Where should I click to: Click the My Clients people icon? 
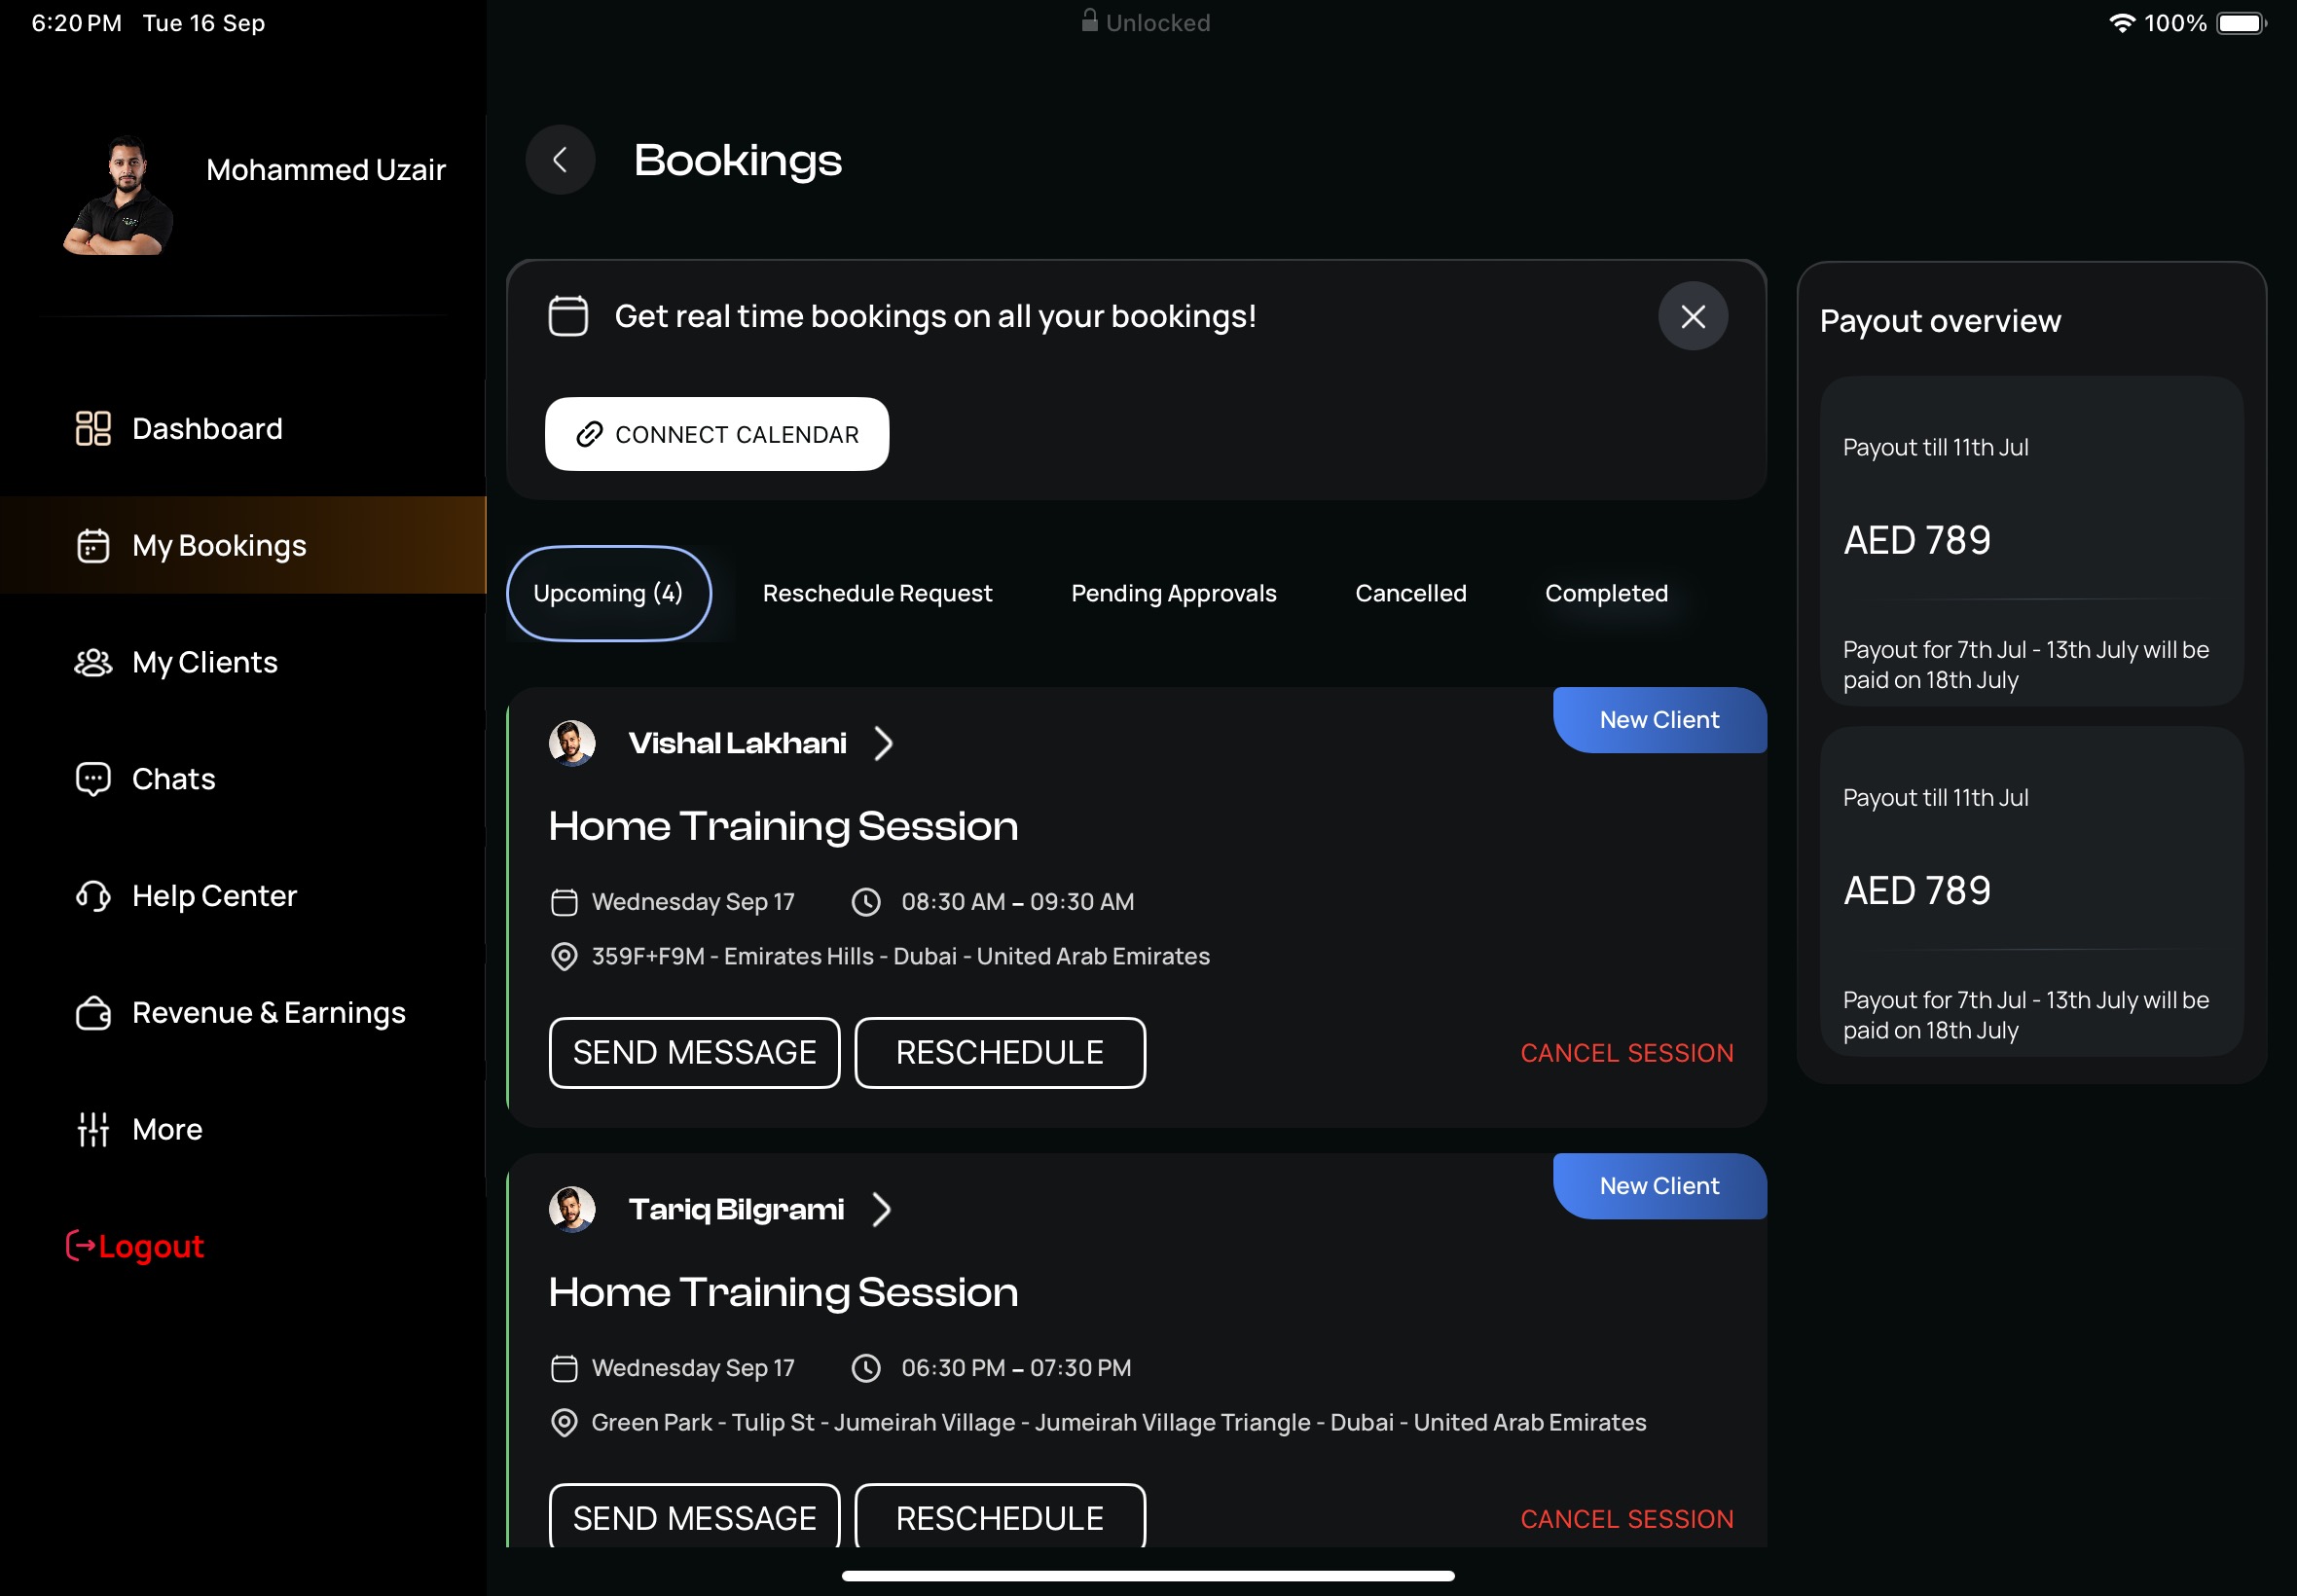(93, 662)
